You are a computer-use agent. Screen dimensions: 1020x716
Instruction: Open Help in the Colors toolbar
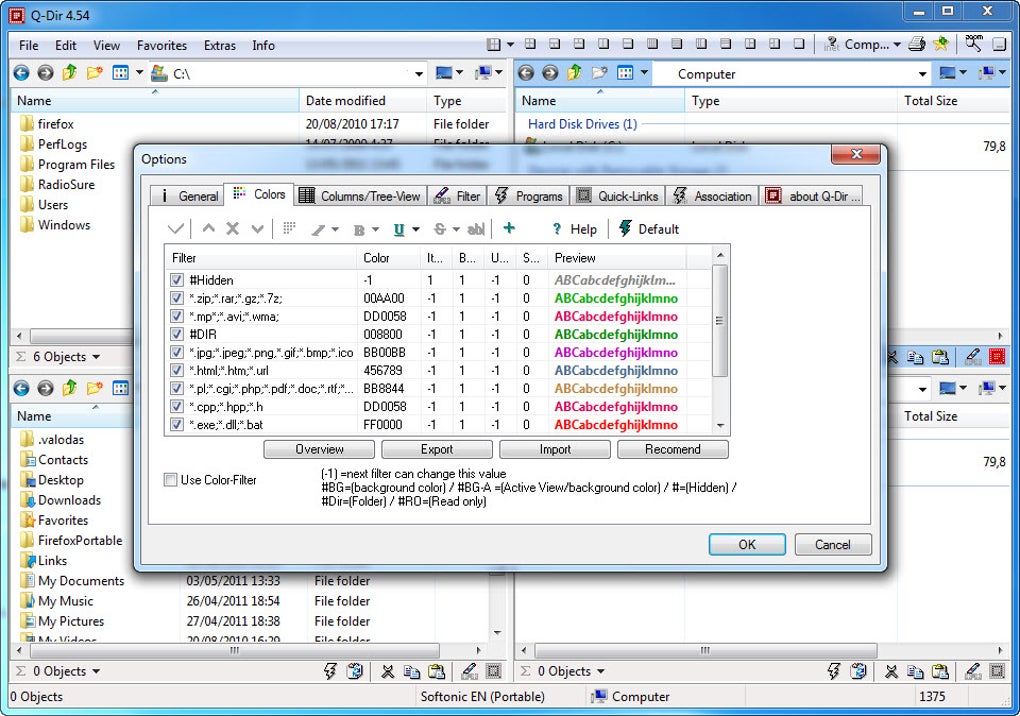pos(574,229)
